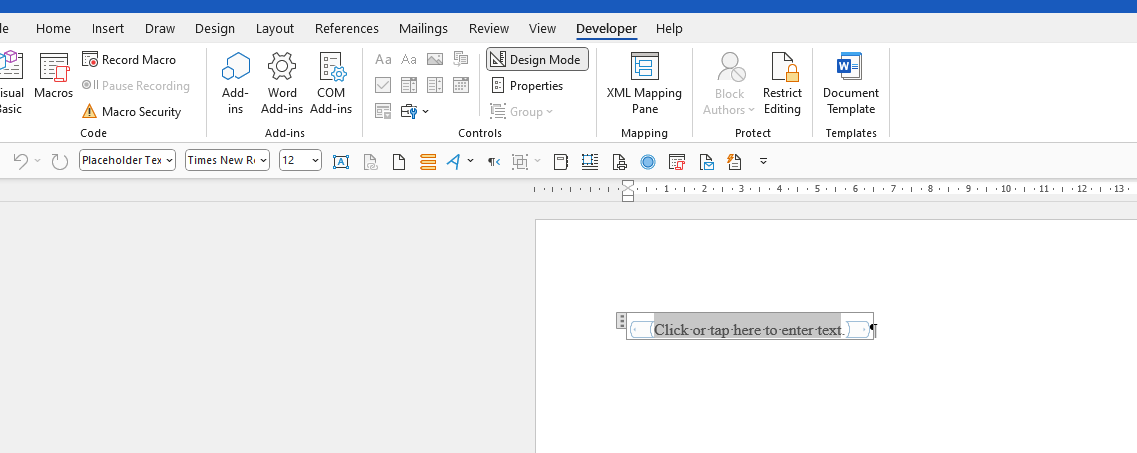Click the text box icon in quick toolbar
The image size is (1137, 453).
click(x=341, y=162)
